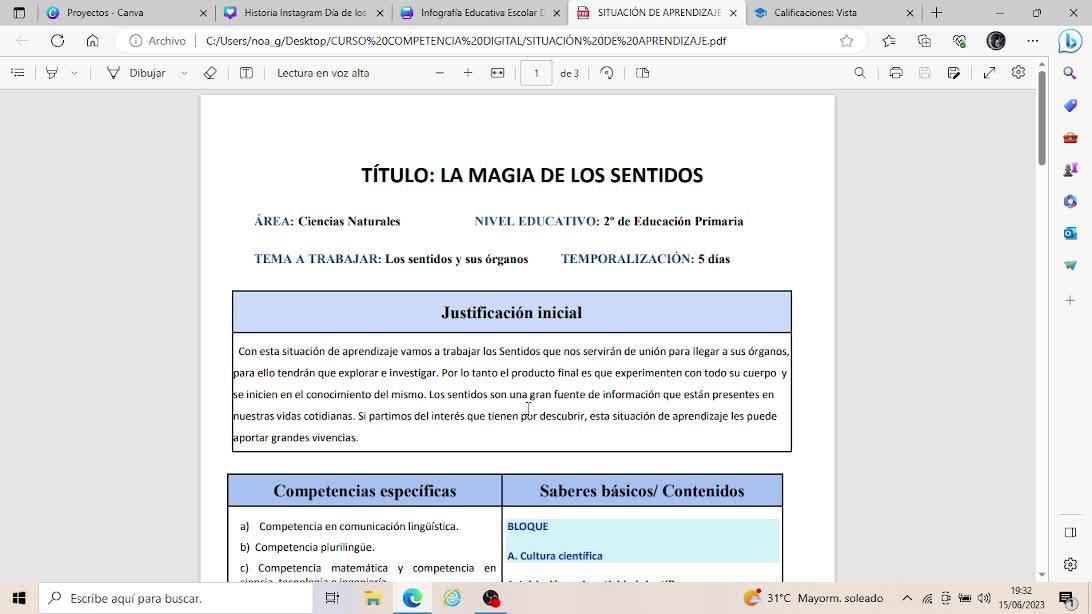
Task: Click the page number input field
Action: click(x=536, y=73)
